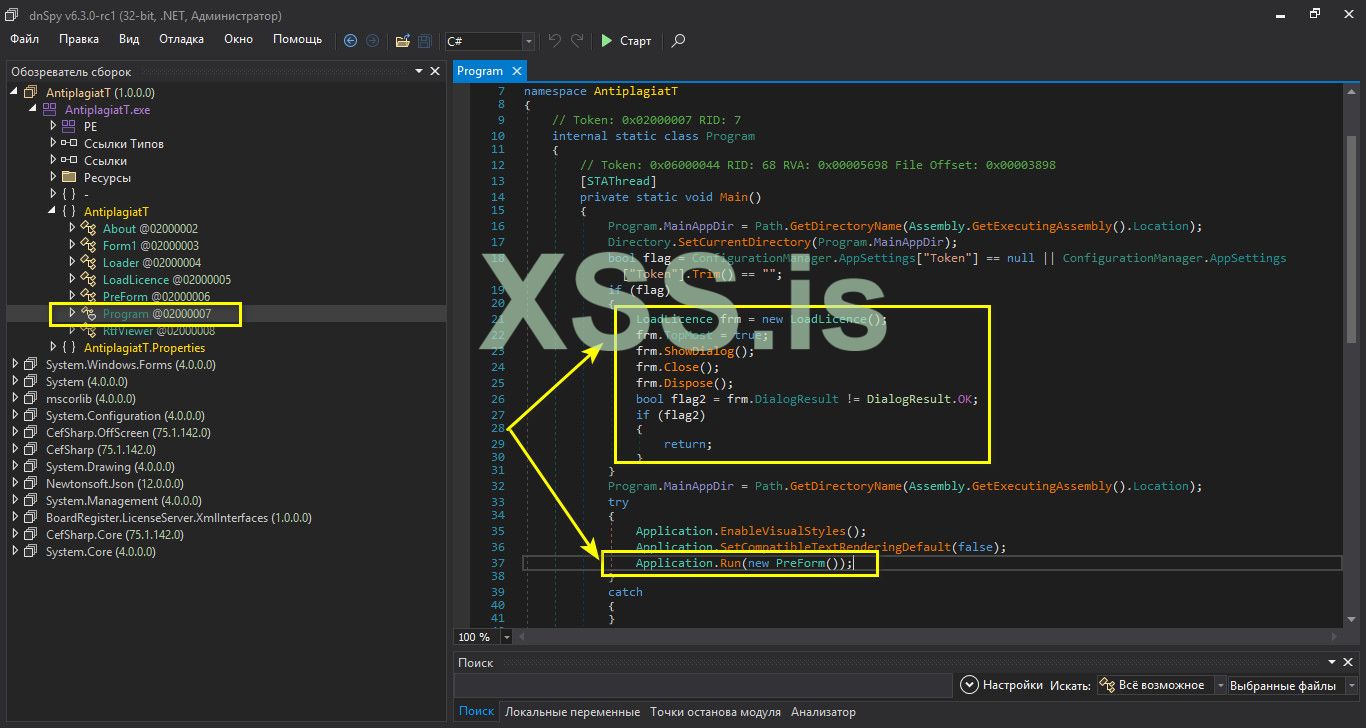Click the navigate back arrow icon
The height and width of the screenshot is (728, 1366).
coord(350,41)
